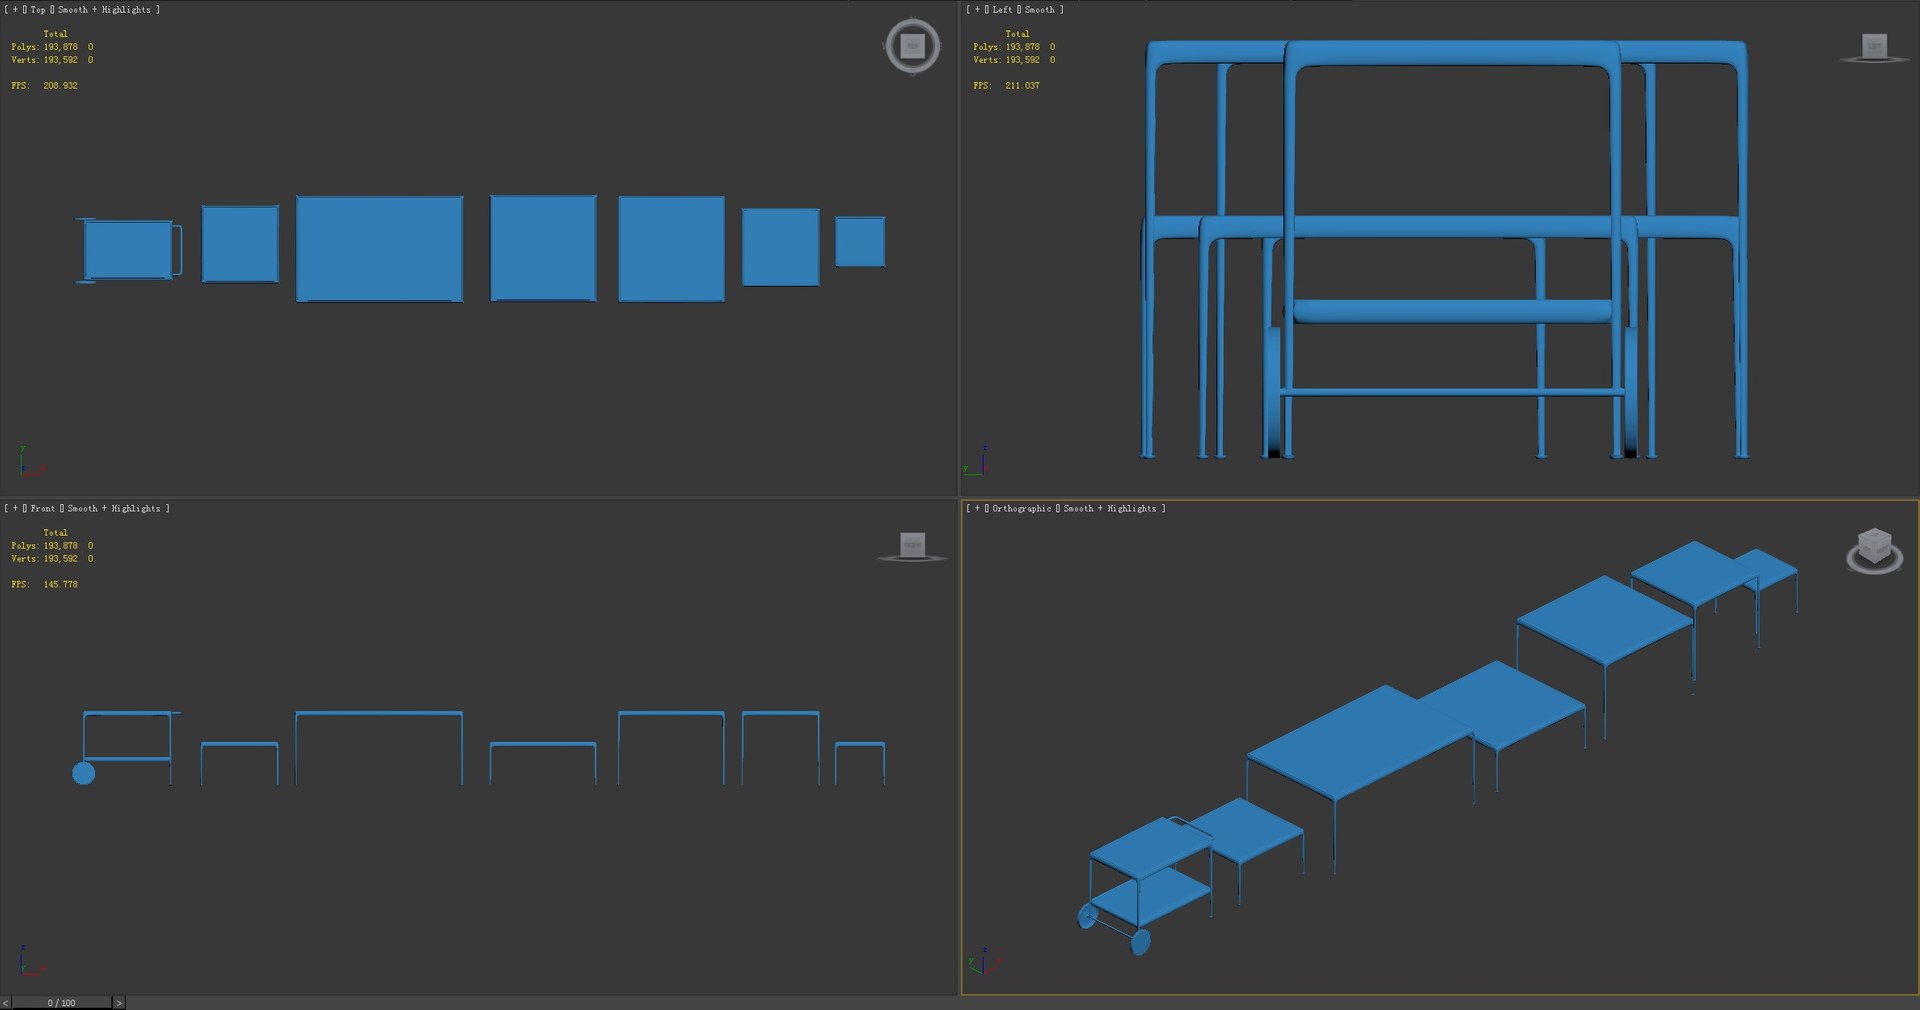Open Left viewport 'Smooth' shading menu

coord(1039,10)
